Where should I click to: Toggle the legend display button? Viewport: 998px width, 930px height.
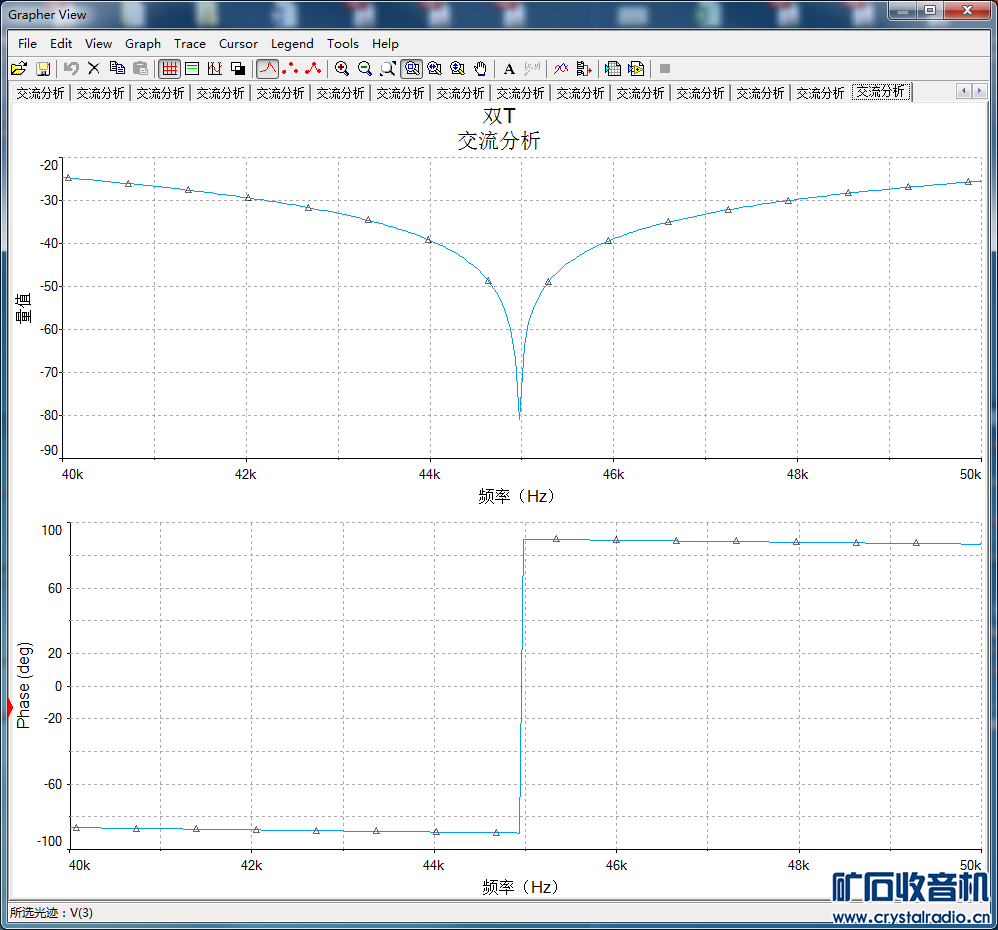(x=192, y=69)
